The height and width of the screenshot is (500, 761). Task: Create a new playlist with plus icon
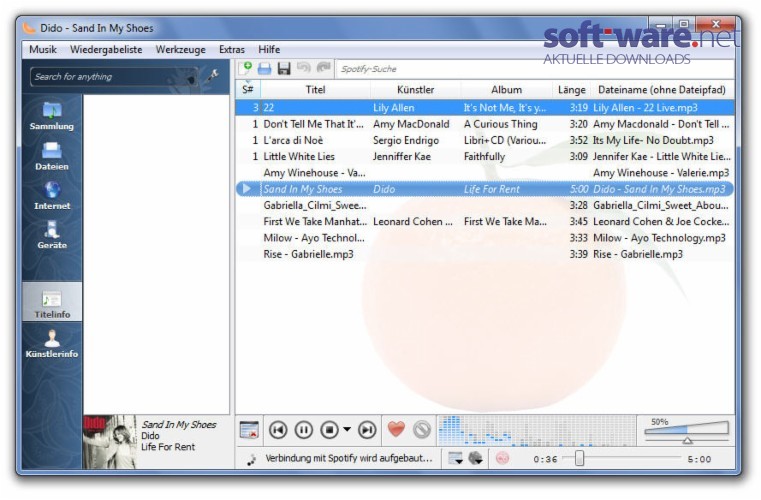(x=246, y=68)
